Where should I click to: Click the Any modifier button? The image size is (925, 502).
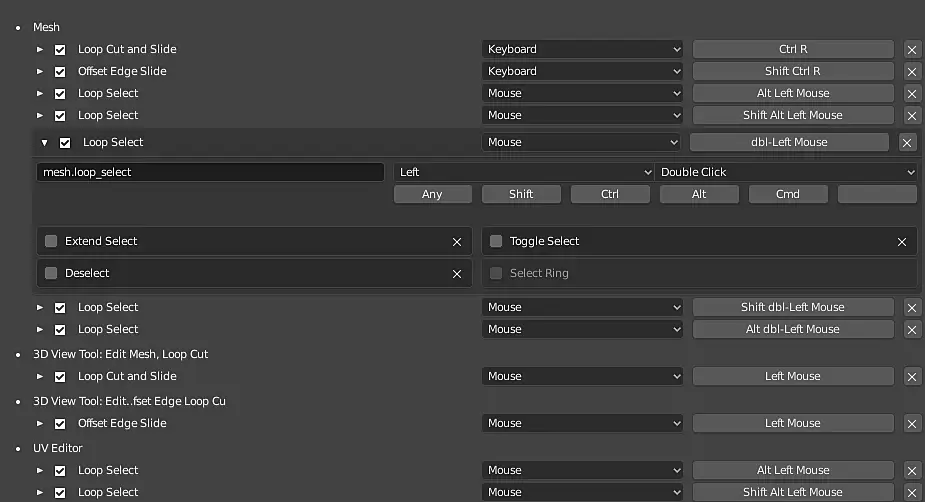click(x=432, y=194)
